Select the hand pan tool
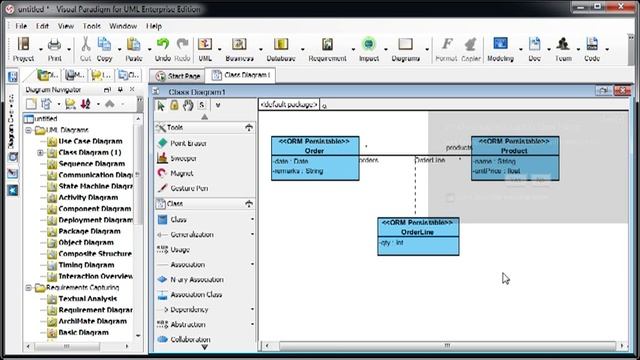The width and height of the screenshot is (640, 360). tap(188, 105)
